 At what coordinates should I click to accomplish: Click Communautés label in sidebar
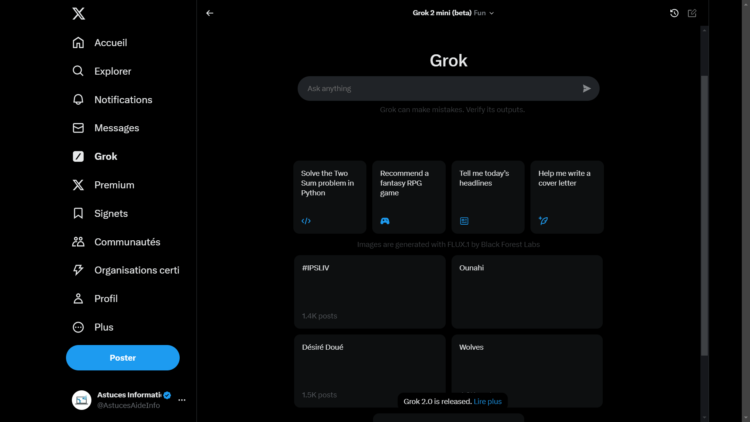(127, 242)
